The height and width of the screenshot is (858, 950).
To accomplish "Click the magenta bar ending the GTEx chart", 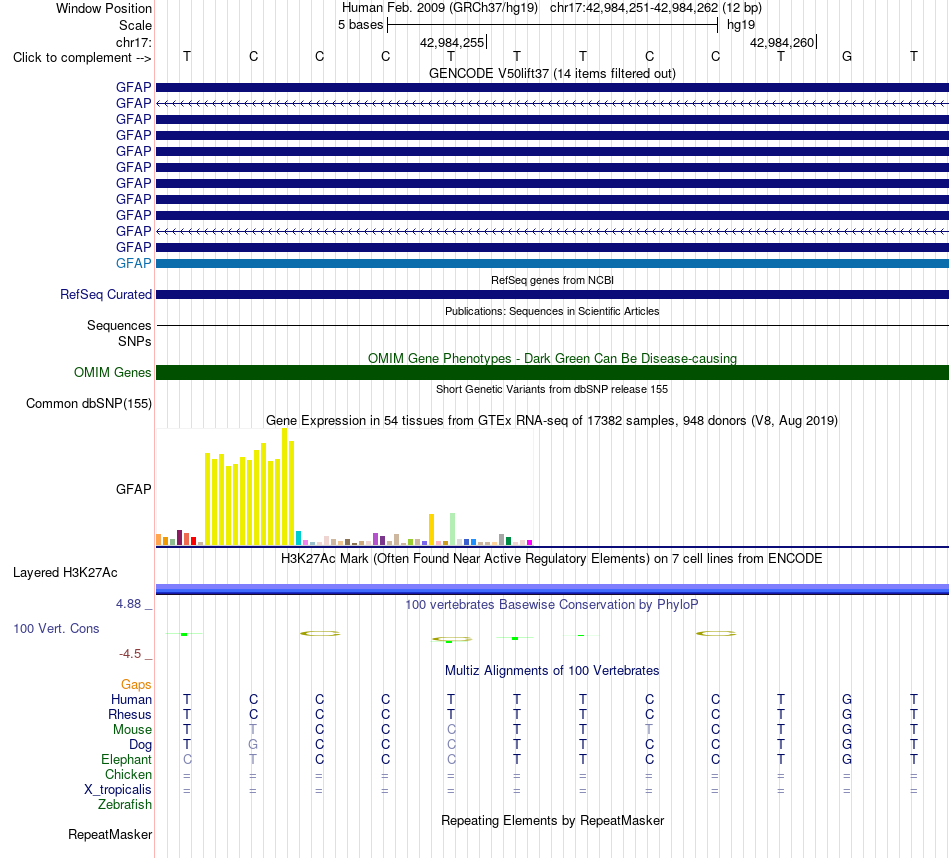I will click(x=529, y=542).
